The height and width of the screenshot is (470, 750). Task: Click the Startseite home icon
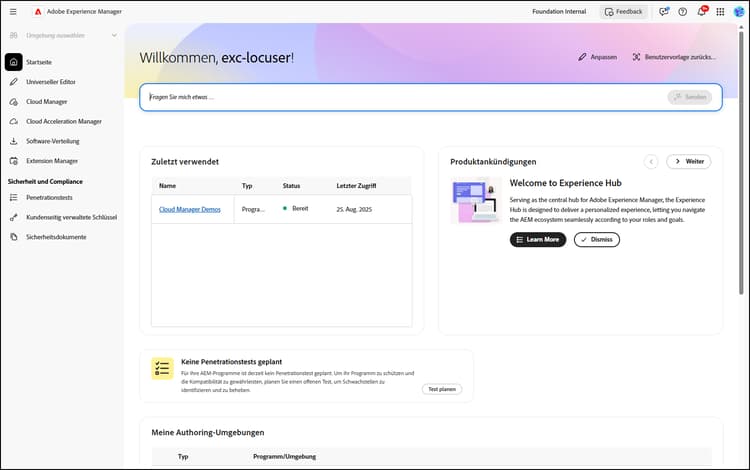13,62
